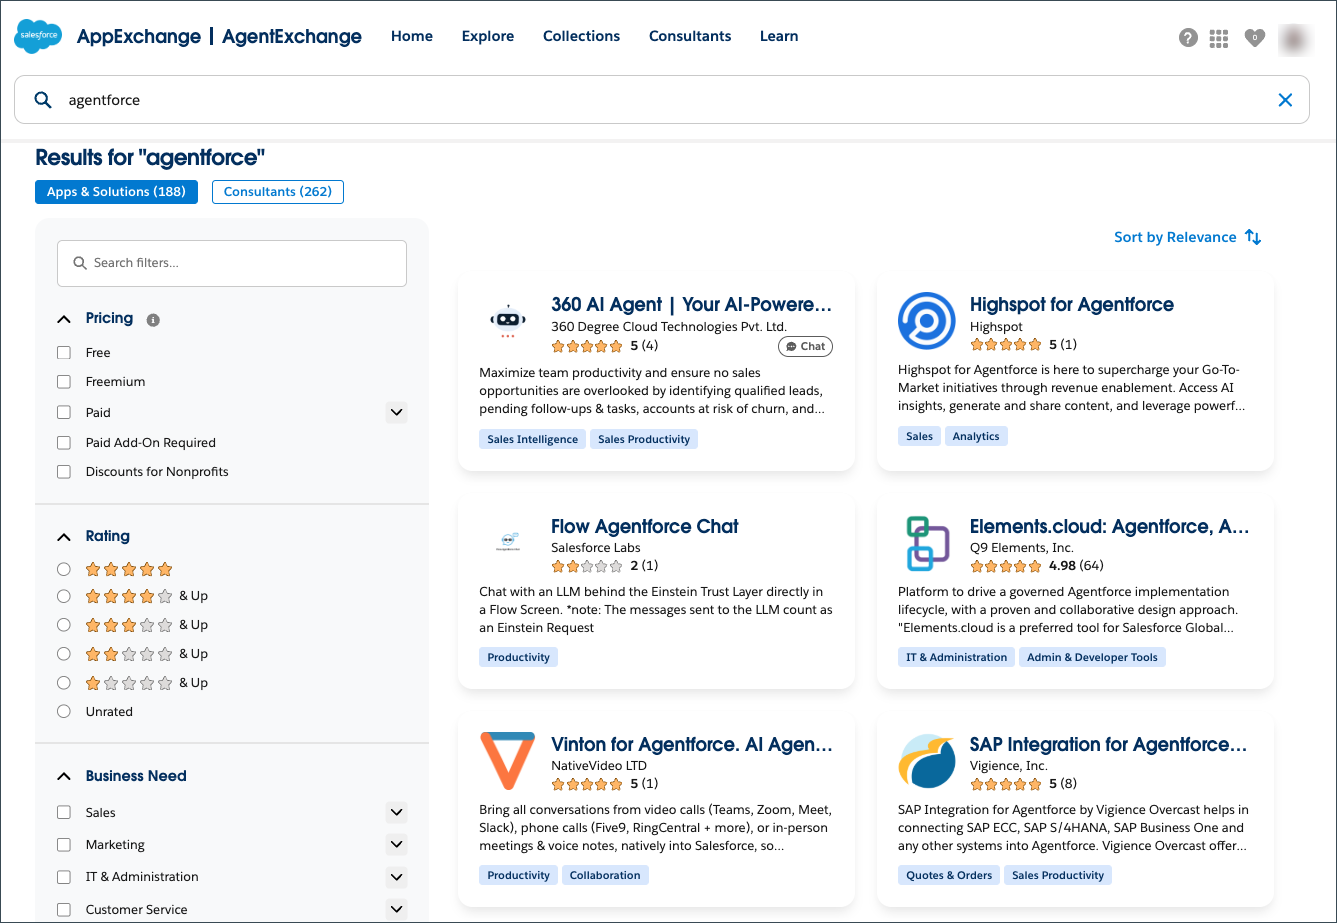This screenshot has width=1337, height=923.
Task: Check the Marketing business need checkbox
Action: pos(64,845)
